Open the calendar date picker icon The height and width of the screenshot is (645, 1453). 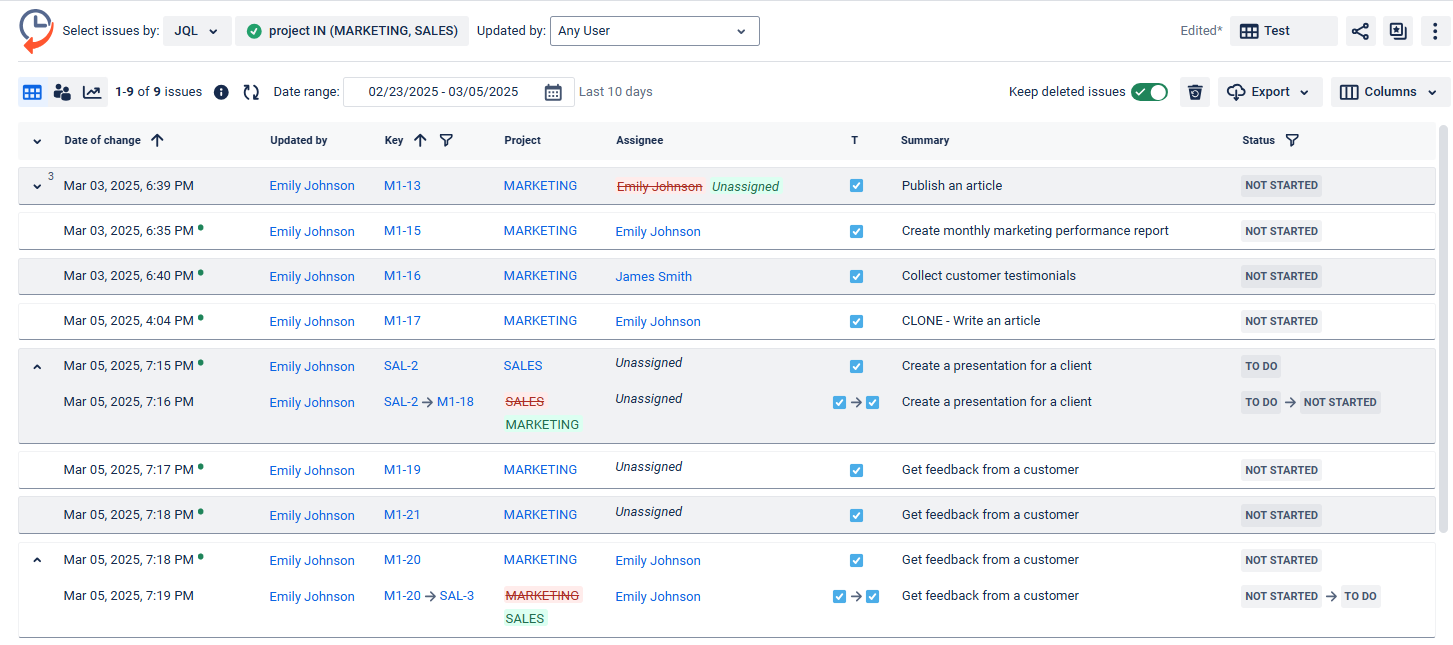coord(553,92)
